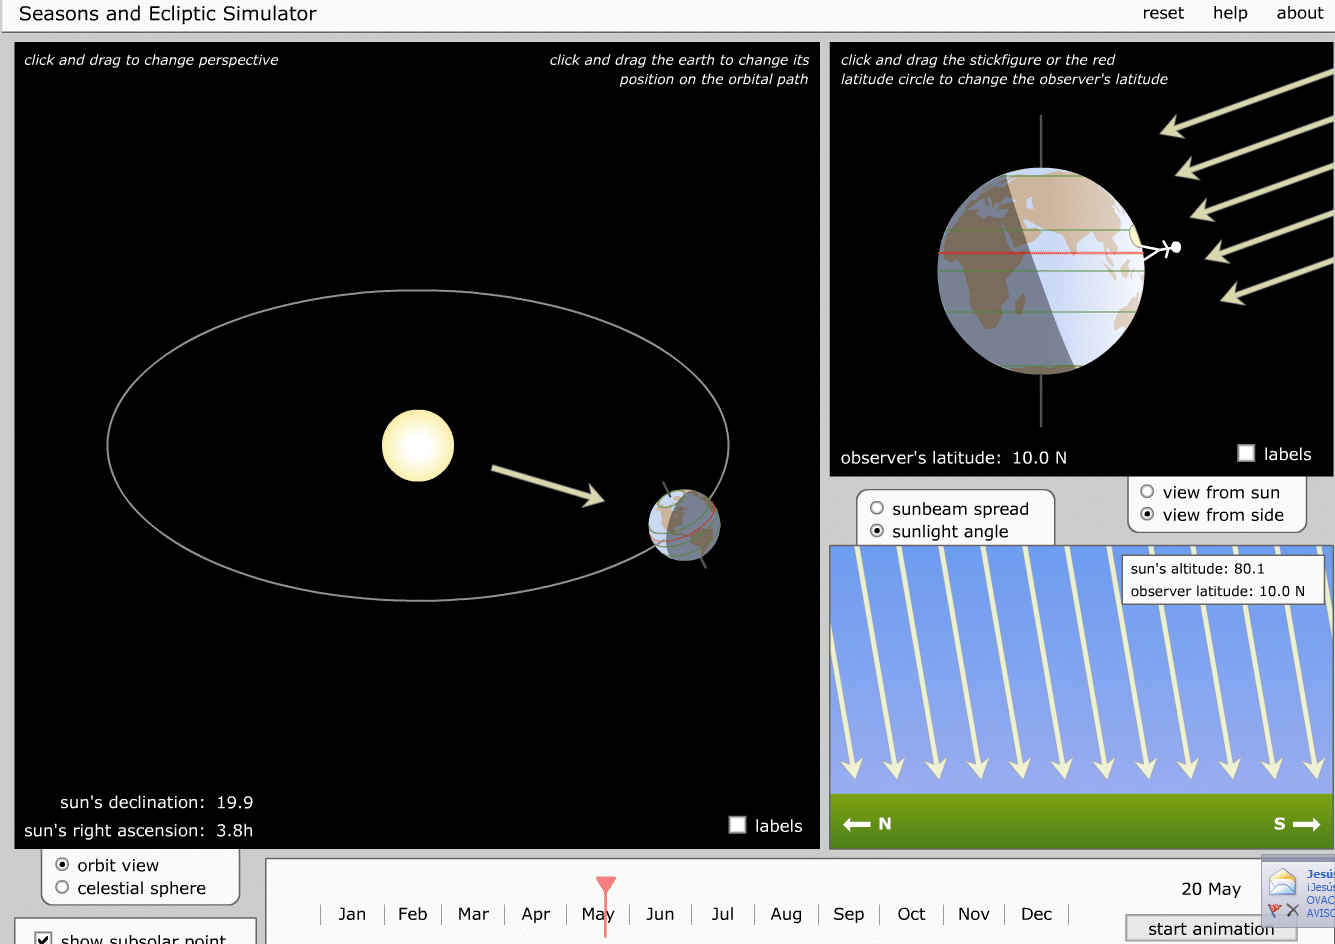1335x944 pixels.
Task: Select the sunbeam spread option
Action: [877, 508]
